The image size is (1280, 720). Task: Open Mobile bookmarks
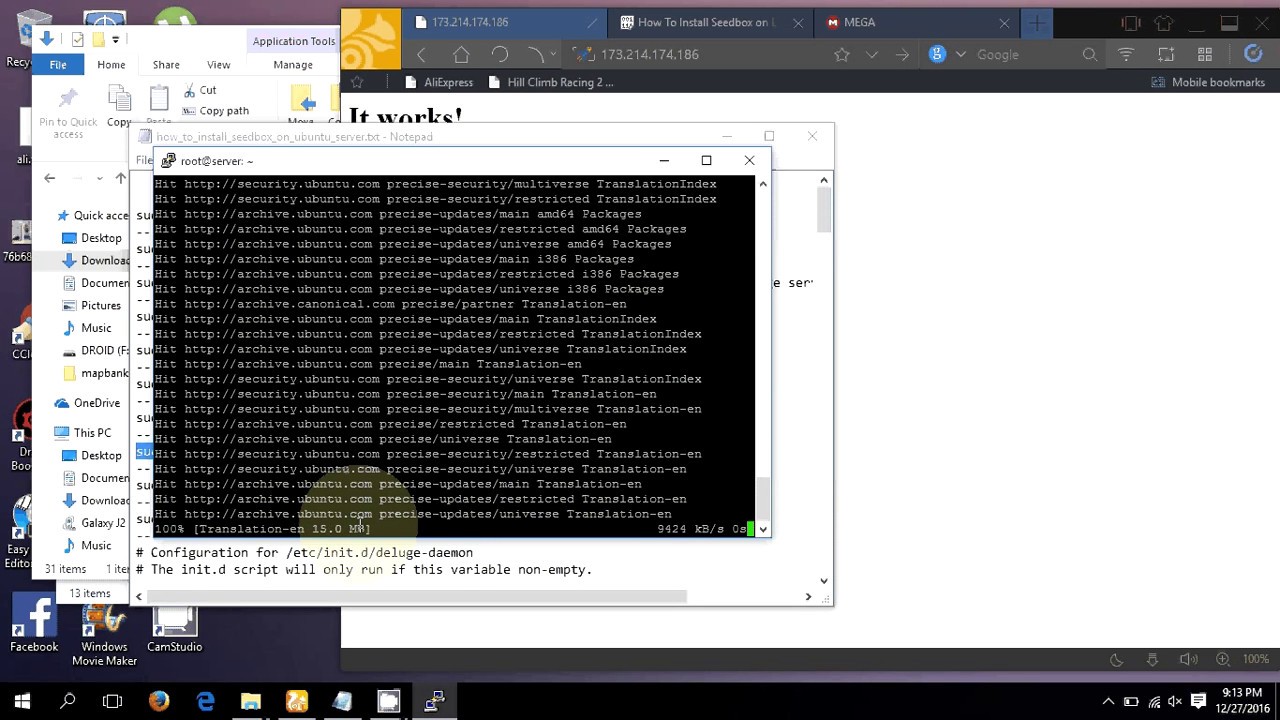pos(1208,82)
